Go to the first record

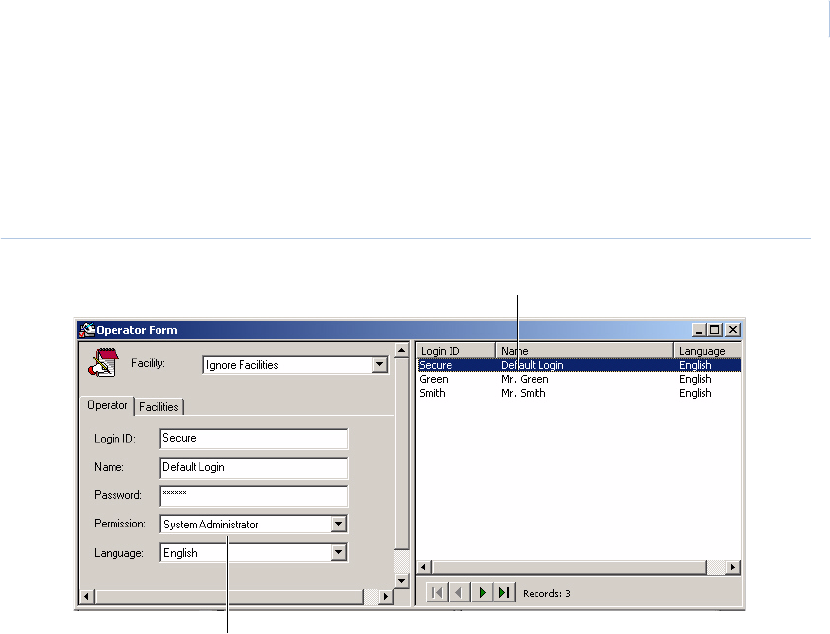coord(437,592)
